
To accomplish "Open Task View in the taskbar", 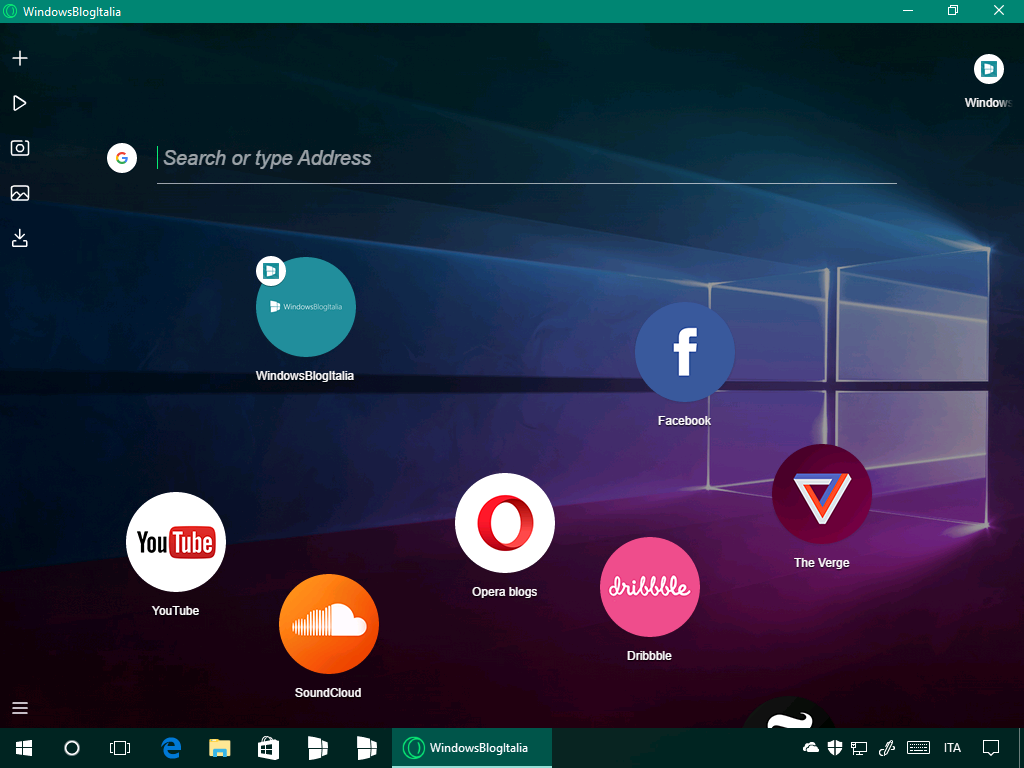I will (x=120, y=748).
